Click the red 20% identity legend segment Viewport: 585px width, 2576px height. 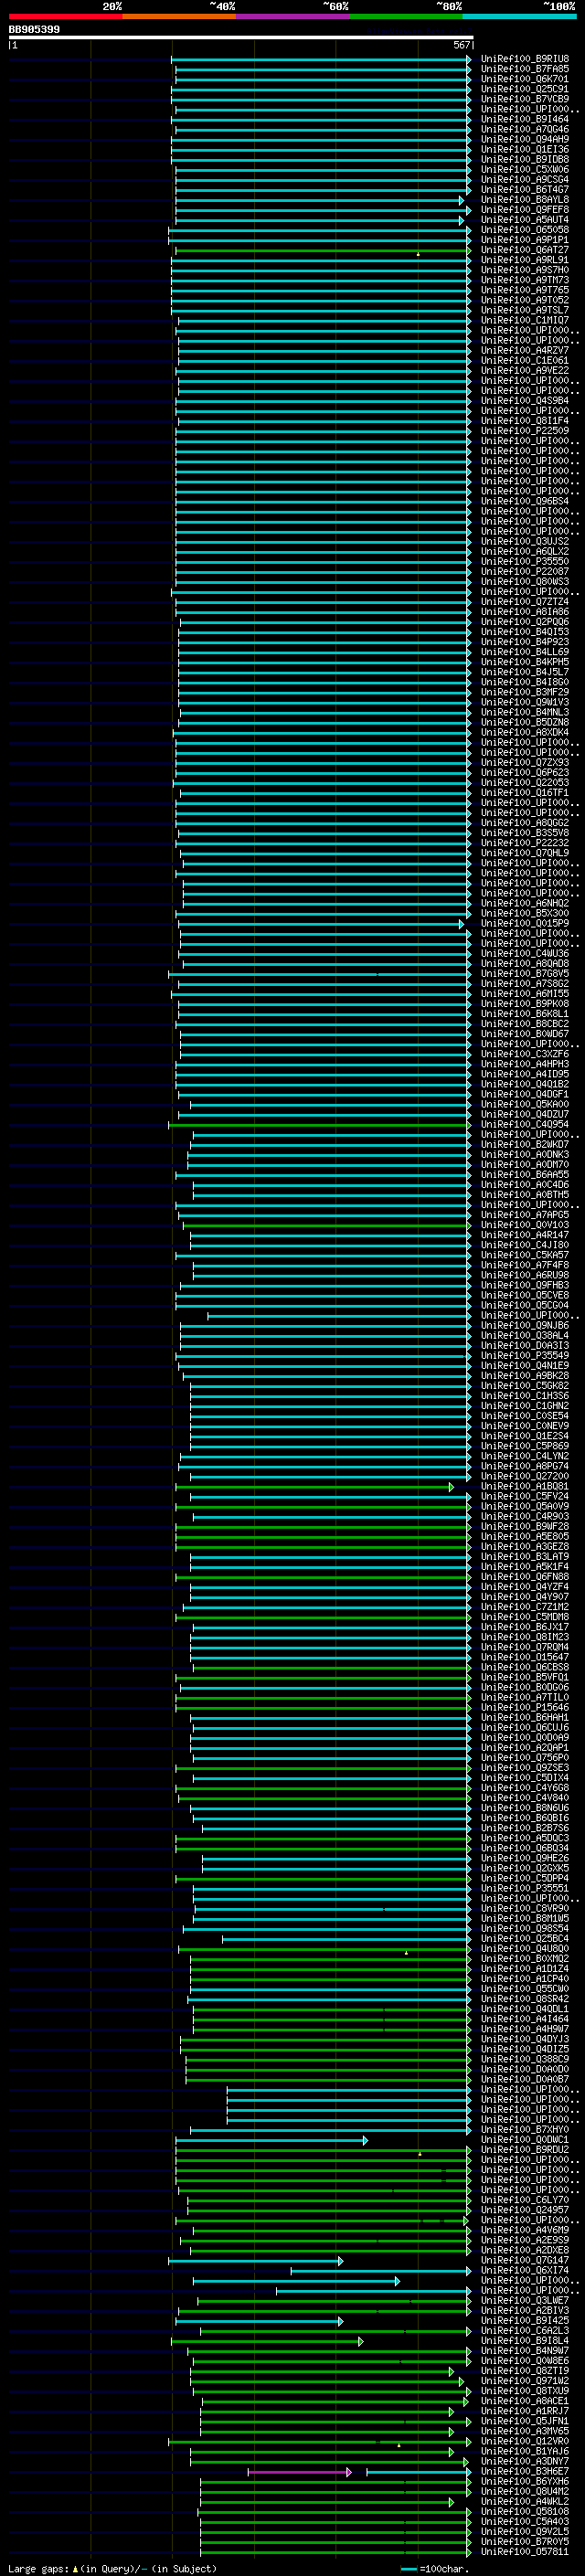pos(65,16)
